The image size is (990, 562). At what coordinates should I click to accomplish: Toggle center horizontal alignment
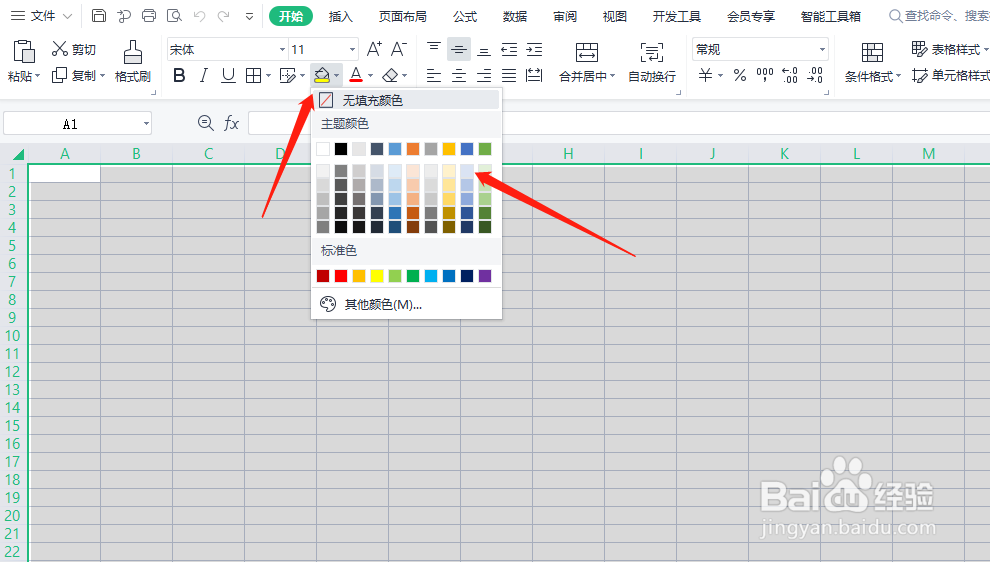[459, 76]
